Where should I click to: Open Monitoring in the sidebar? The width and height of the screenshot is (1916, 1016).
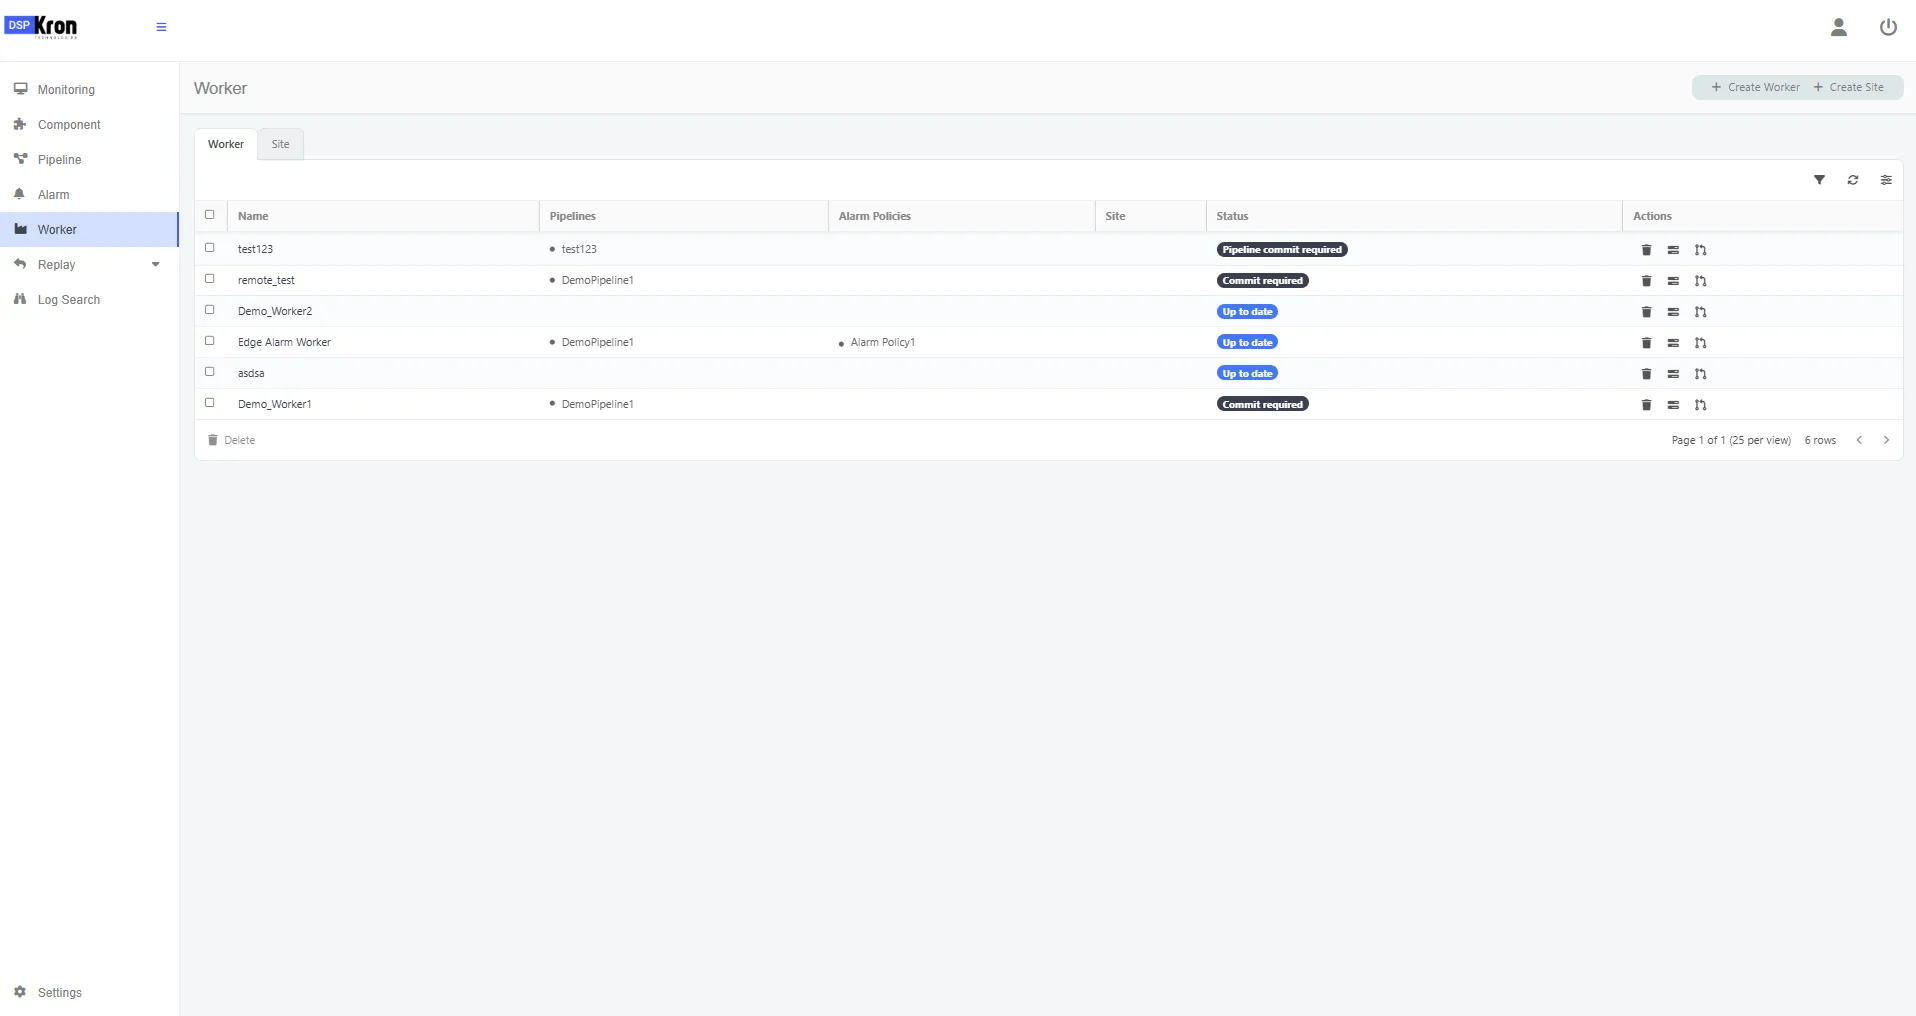pyautogui.click(x=89, y=90)
